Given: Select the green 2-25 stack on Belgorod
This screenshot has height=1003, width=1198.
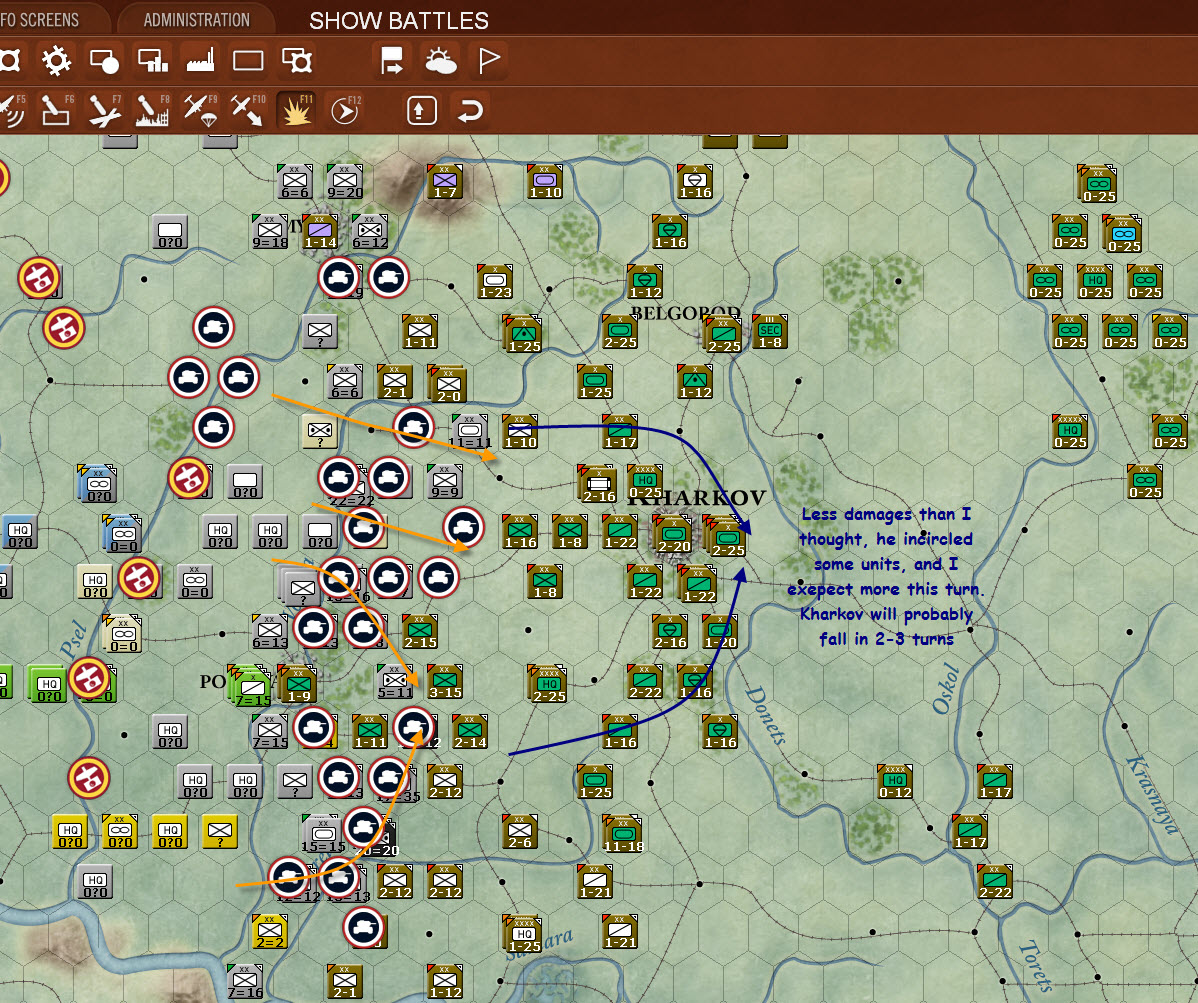Looking at the screenshot, I should (723, 334).
